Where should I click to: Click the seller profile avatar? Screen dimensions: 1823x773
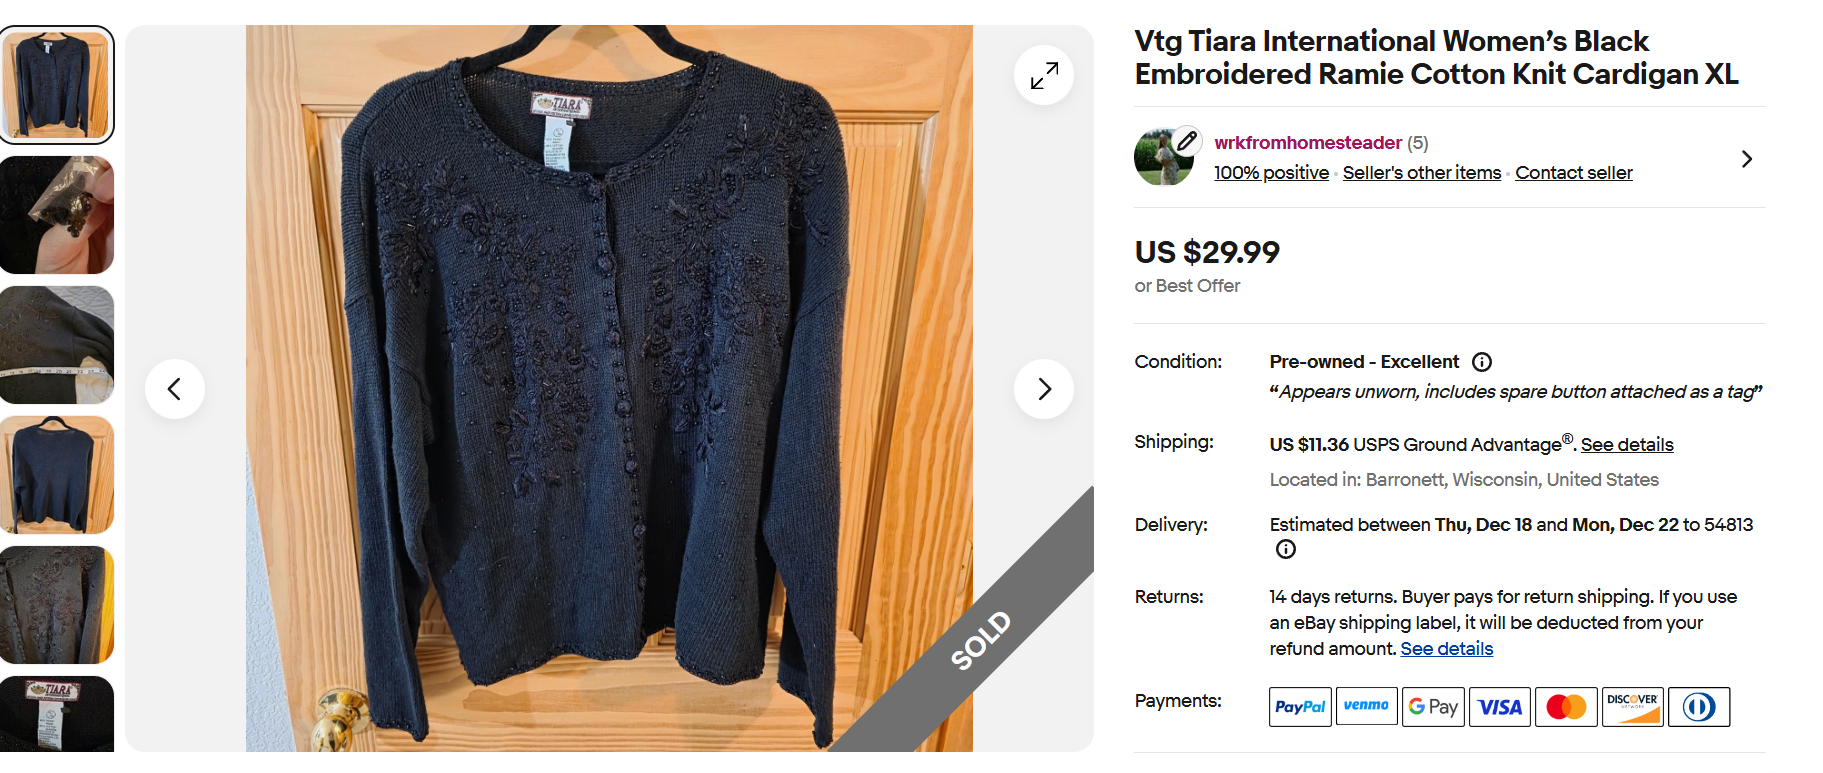point(1164,157)
